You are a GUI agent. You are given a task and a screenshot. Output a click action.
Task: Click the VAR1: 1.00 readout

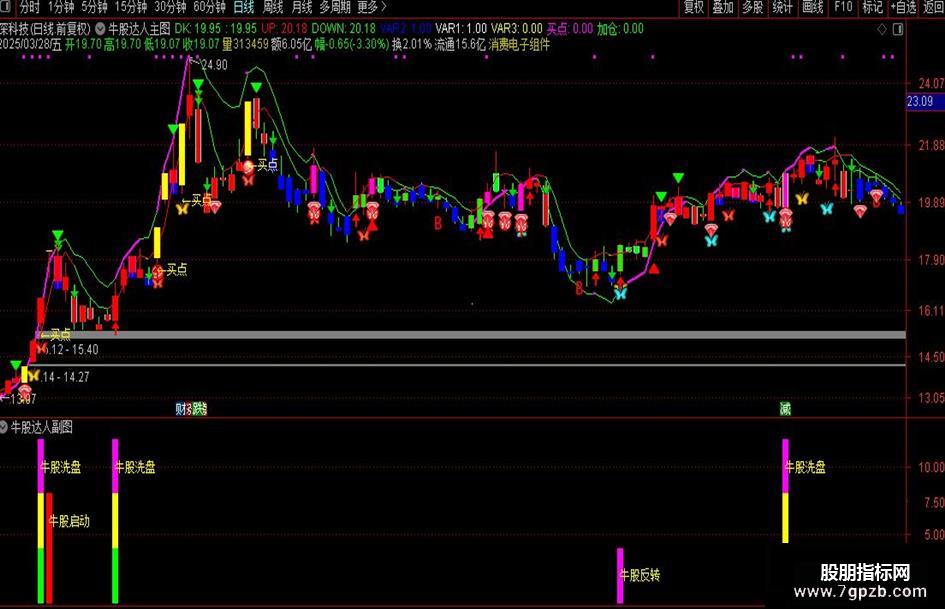click(461, 28)
